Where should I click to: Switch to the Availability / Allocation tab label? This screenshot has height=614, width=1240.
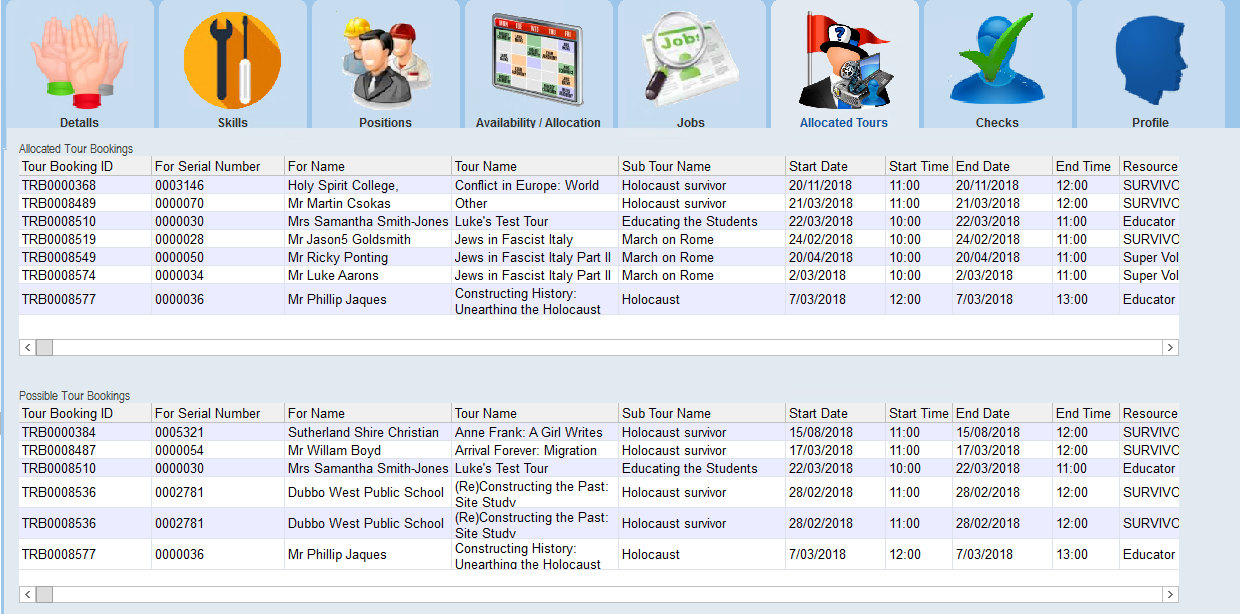point(538,123)
